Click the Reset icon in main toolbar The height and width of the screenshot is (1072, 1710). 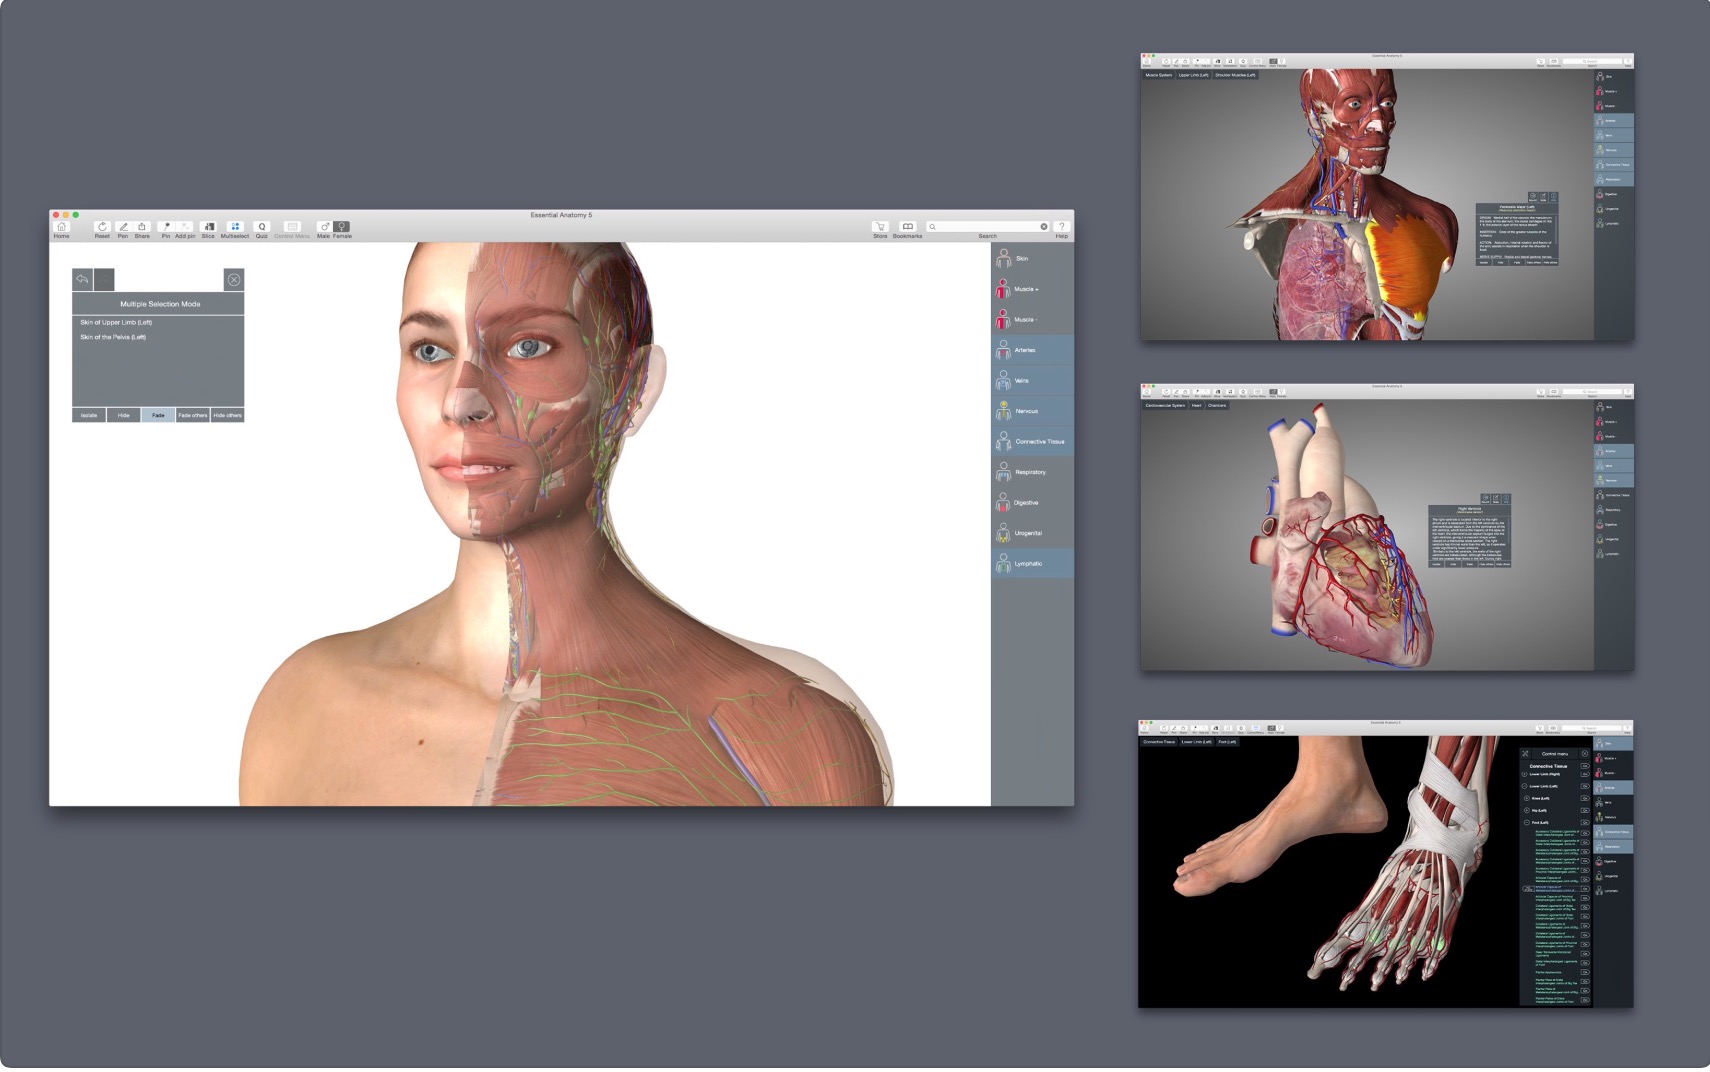click(x=102, y=229)
